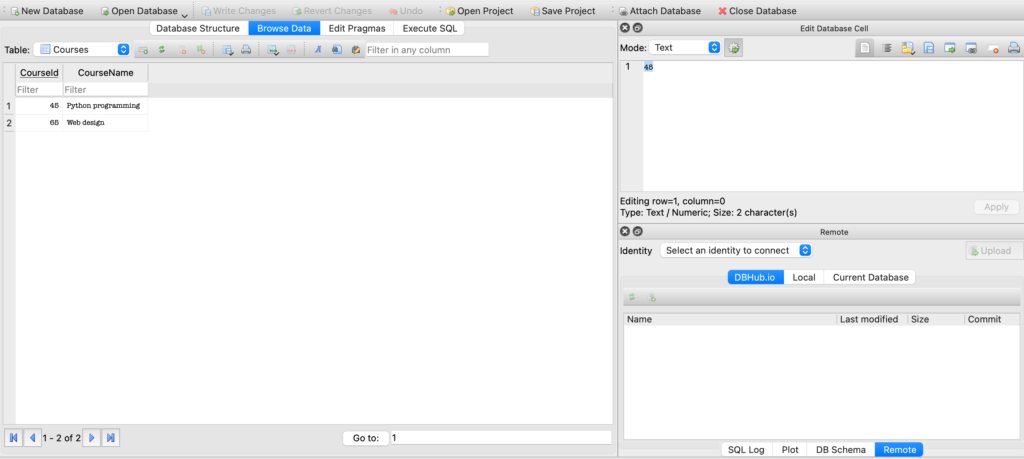Click the New Database toolbar button
Image resolution: width=1024 pixels, height=459 pixels.
coord(46,11)
